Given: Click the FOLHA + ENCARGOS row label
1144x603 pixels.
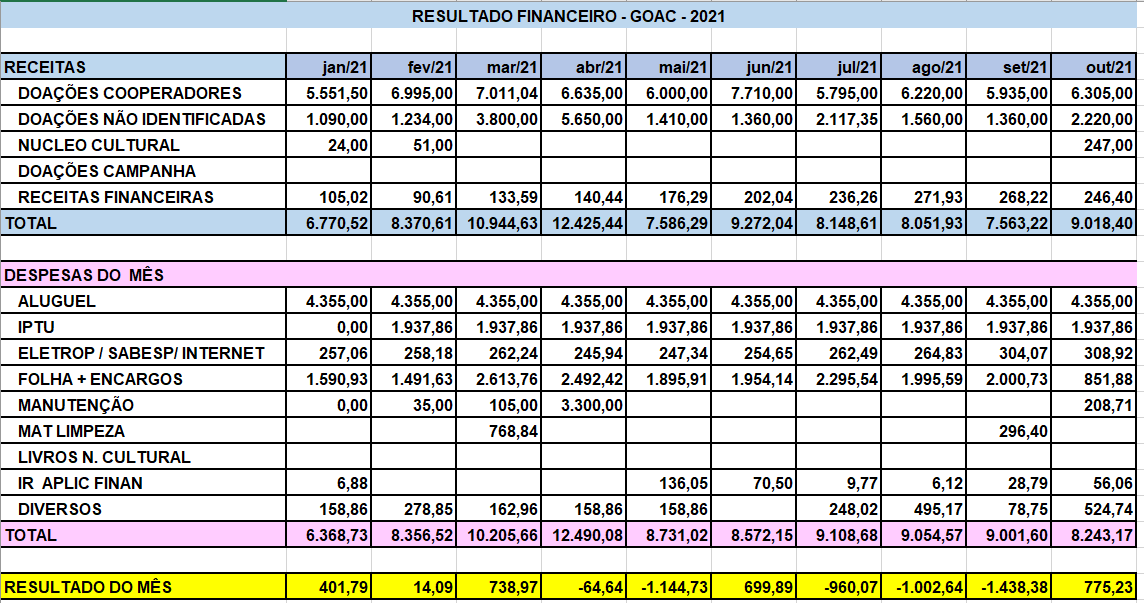Looking at the screenshot, I should (x=143, y=379).
